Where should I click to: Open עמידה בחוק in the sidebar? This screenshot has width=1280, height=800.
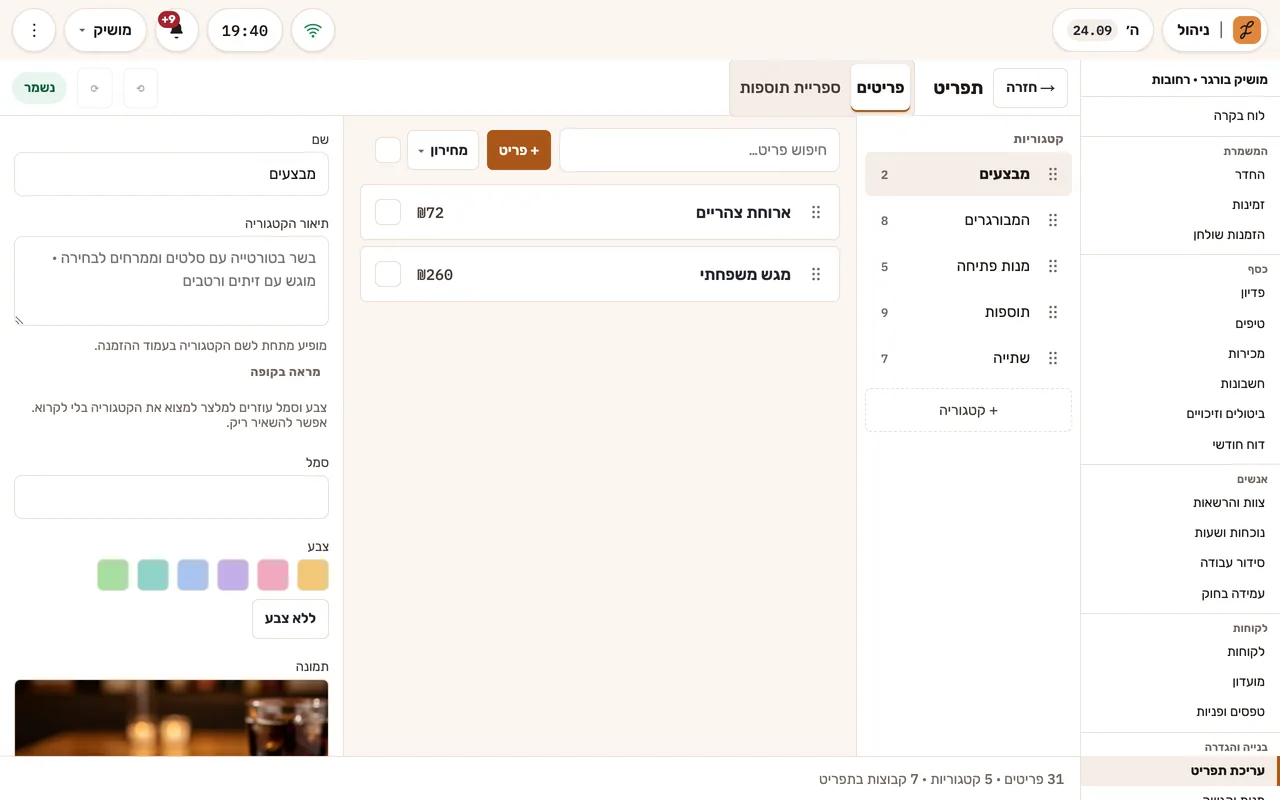click(x=1180, y=593)
